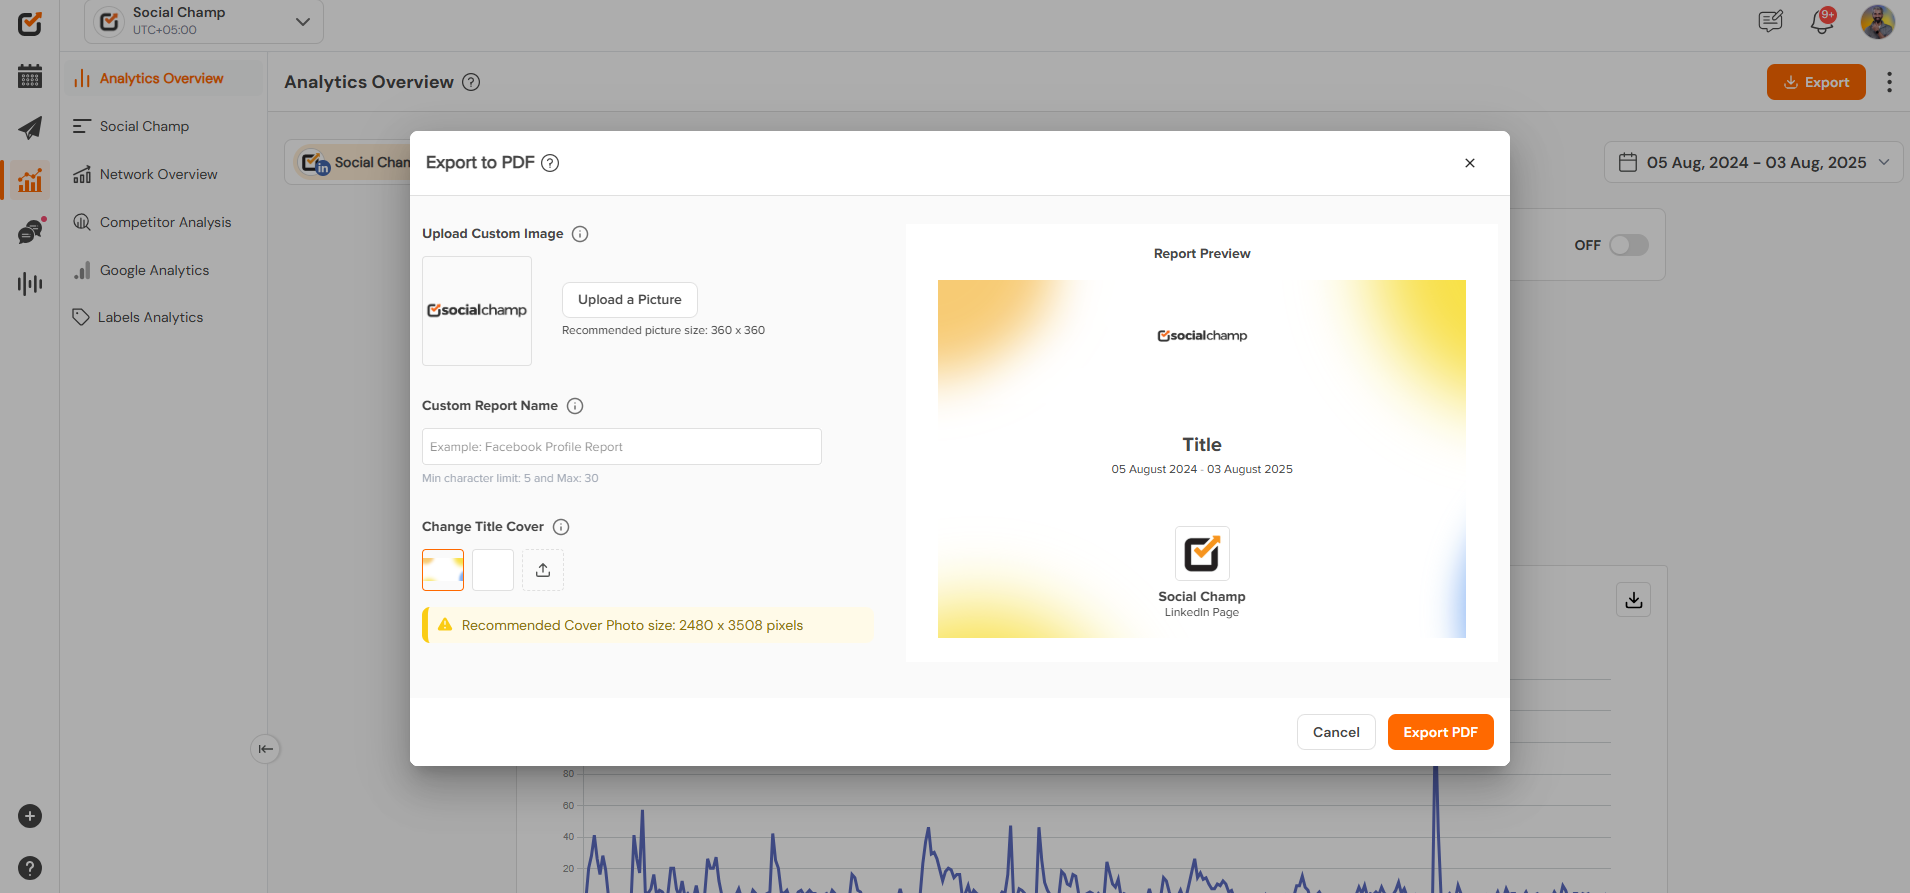Click the help icon beside Analytics Overview heading
This screenshot has width=1910, height=893.
(x=471, y=82)
